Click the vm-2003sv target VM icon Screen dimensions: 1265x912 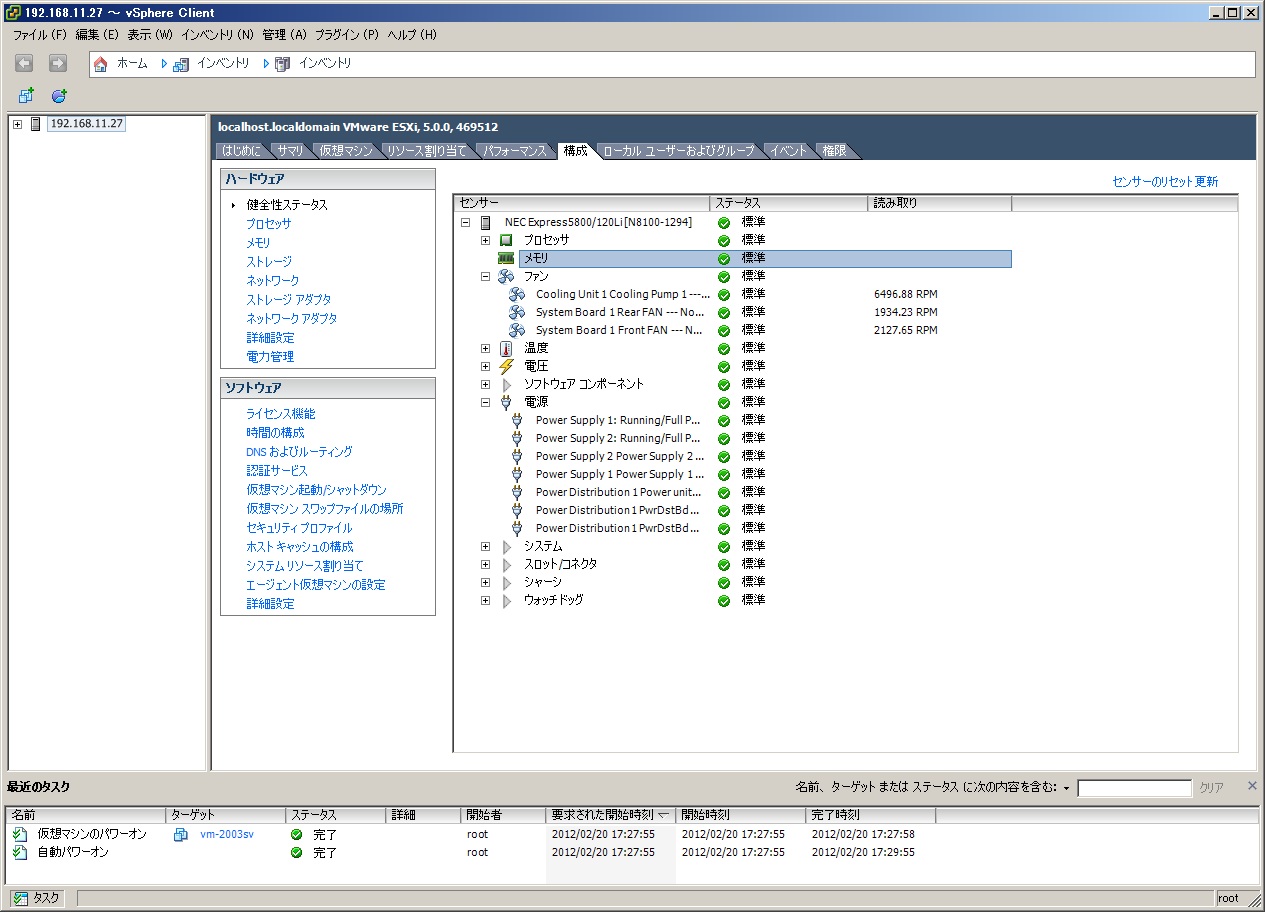coord(180,834)
